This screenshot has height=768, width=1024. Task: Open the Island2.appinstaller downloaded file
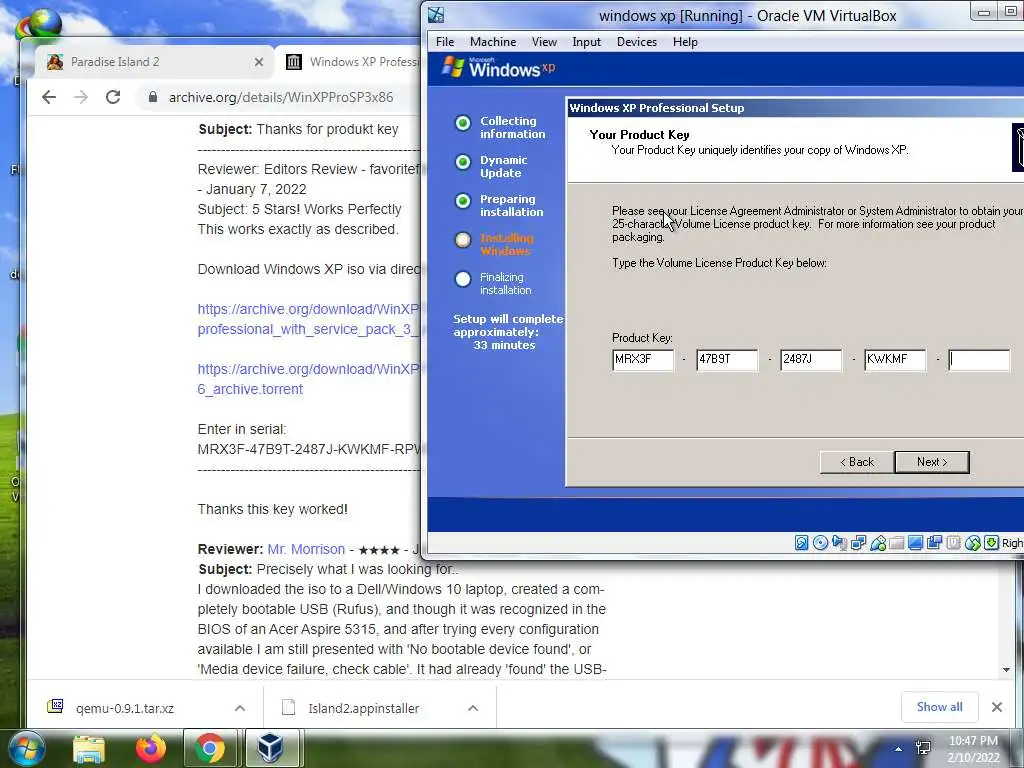coord(363,708)
